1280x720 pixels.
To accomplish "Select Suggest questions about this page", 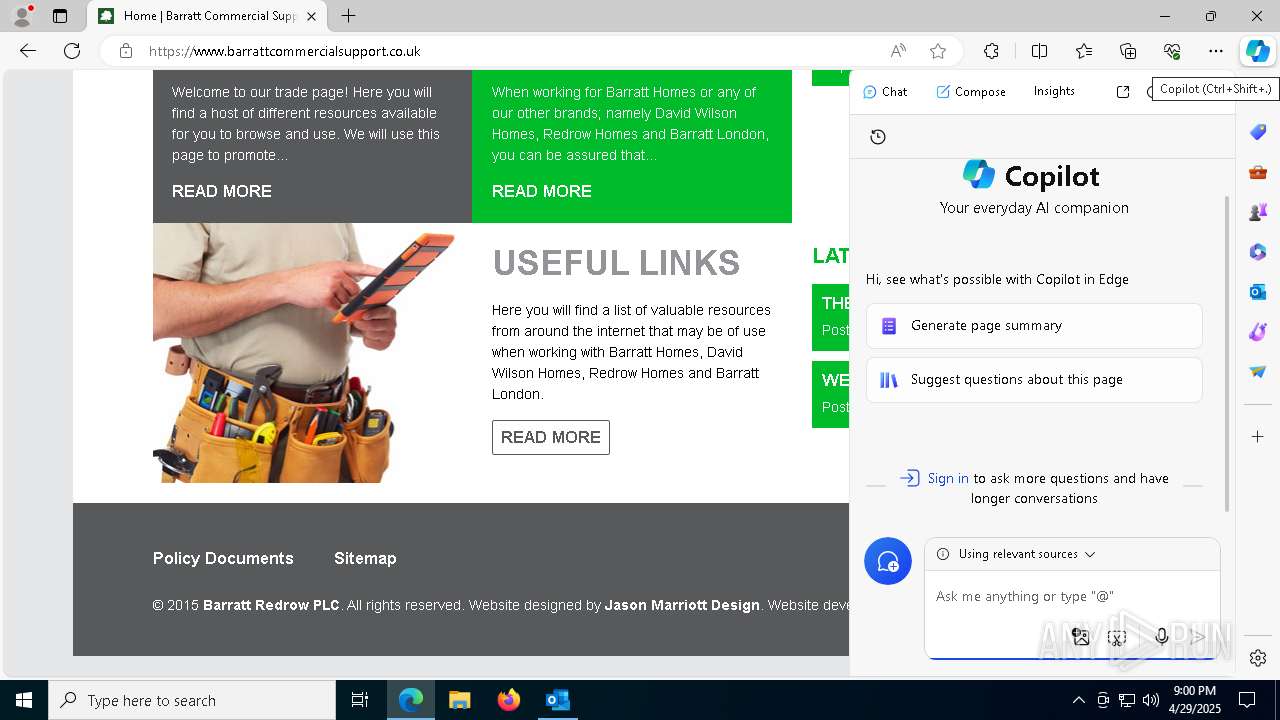I will click(x=1034, y=380).
